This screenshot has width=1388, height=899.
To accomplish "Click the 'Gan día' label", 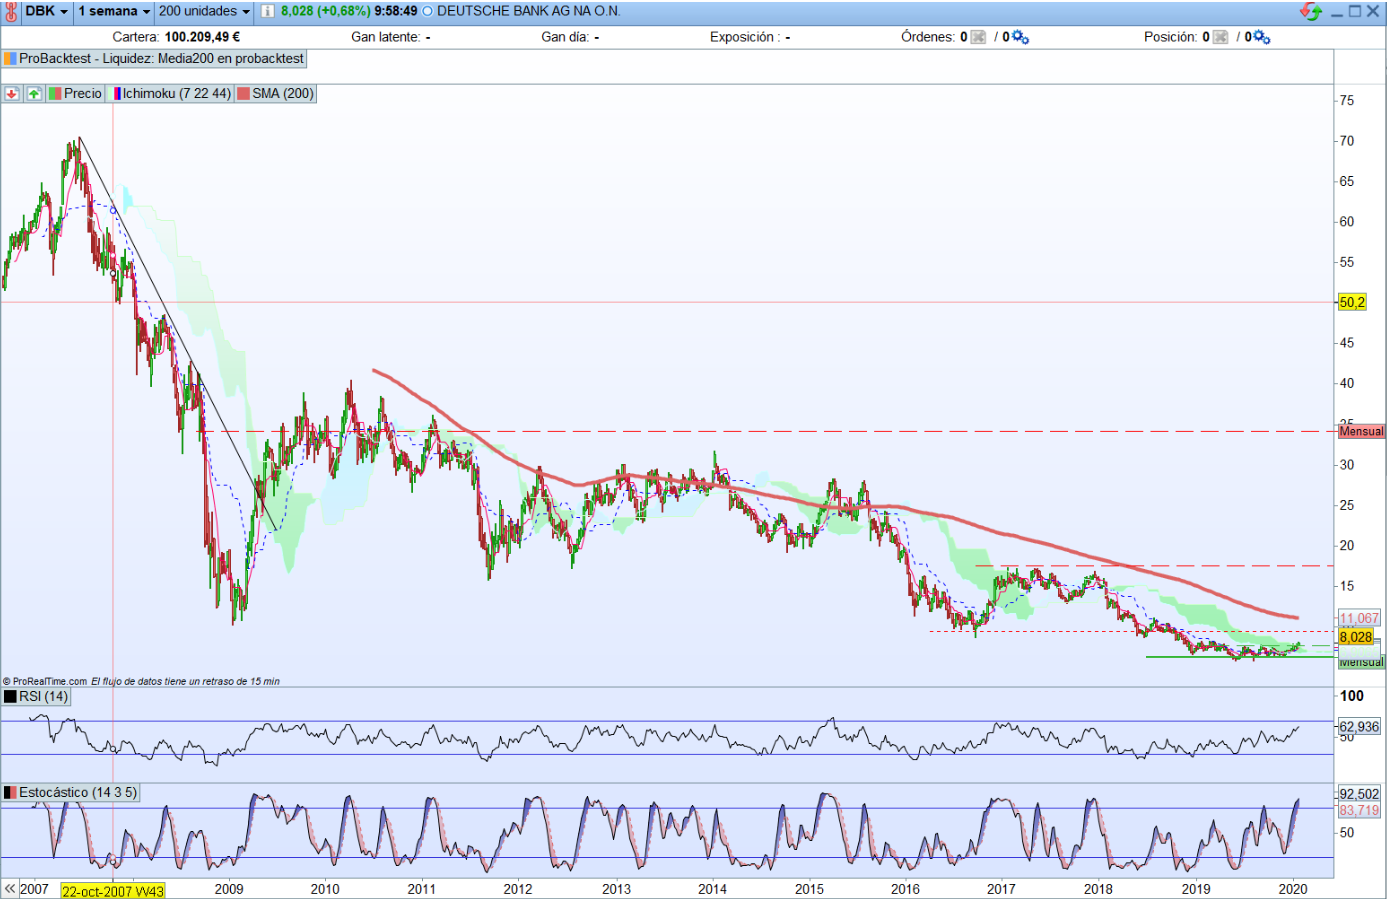I will click(565, 37).
